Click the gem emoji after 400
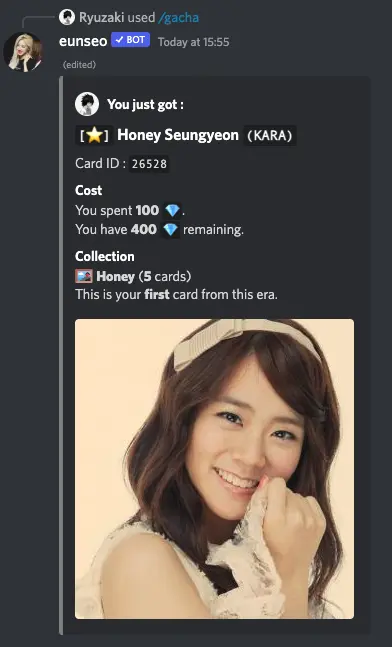This screenshot has height=647, width=392. pos(170,230)
